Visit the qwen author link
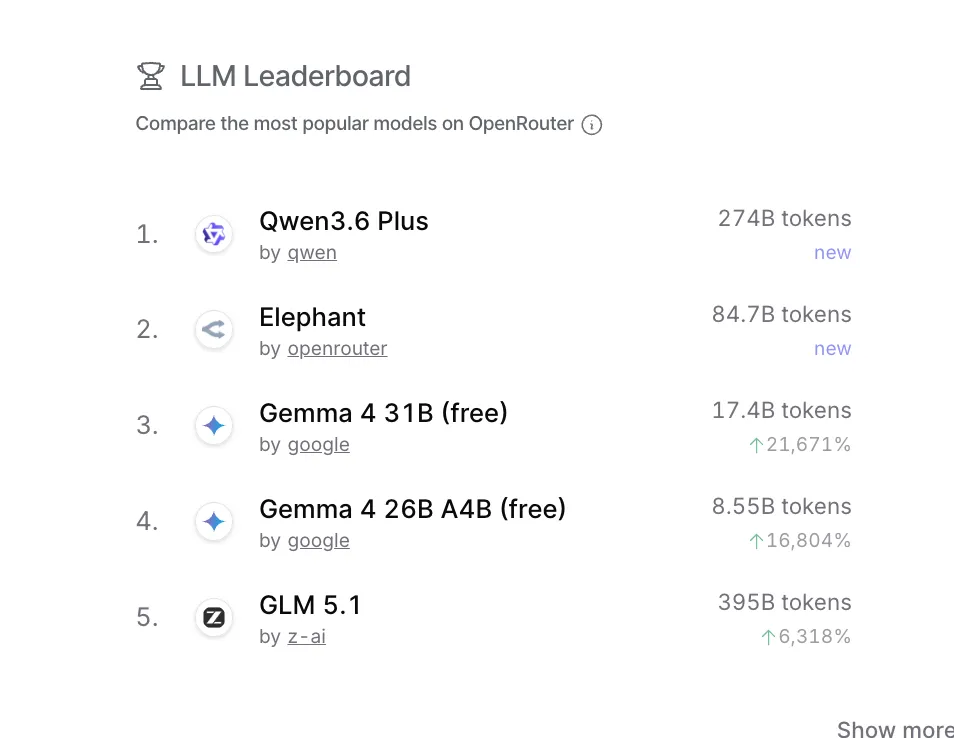The image size is (954, 738). point(312,253)
